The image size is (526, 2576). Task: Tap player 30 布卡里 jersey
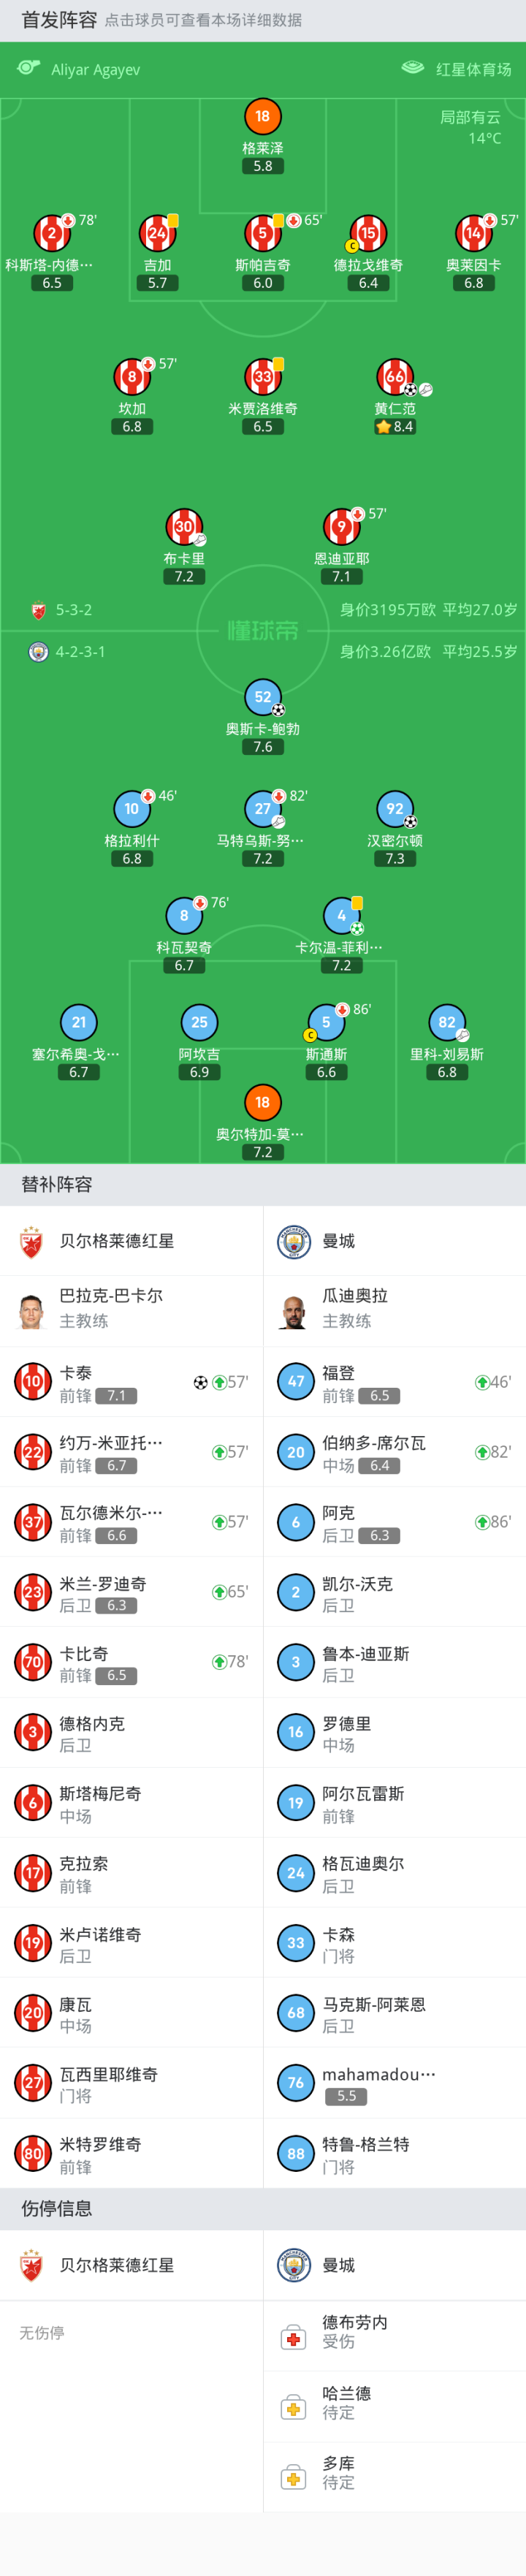(184, 526)
